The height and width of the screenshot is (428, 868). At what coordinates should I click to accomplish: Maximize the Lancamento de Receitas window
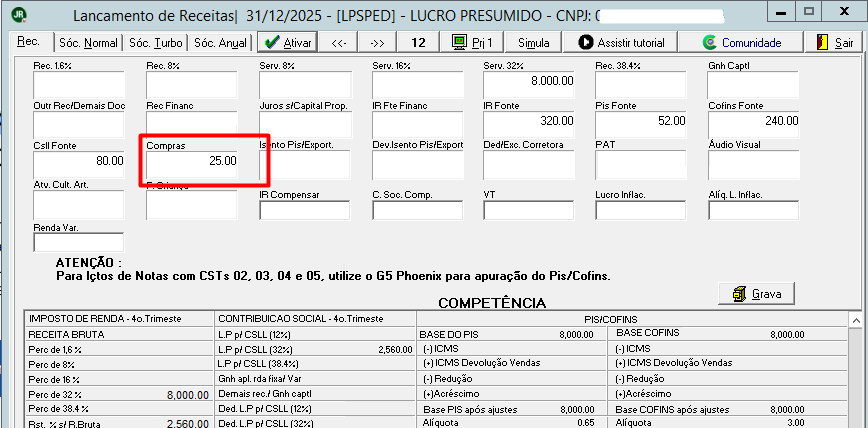pyautogui.click(x=809, y=11)
